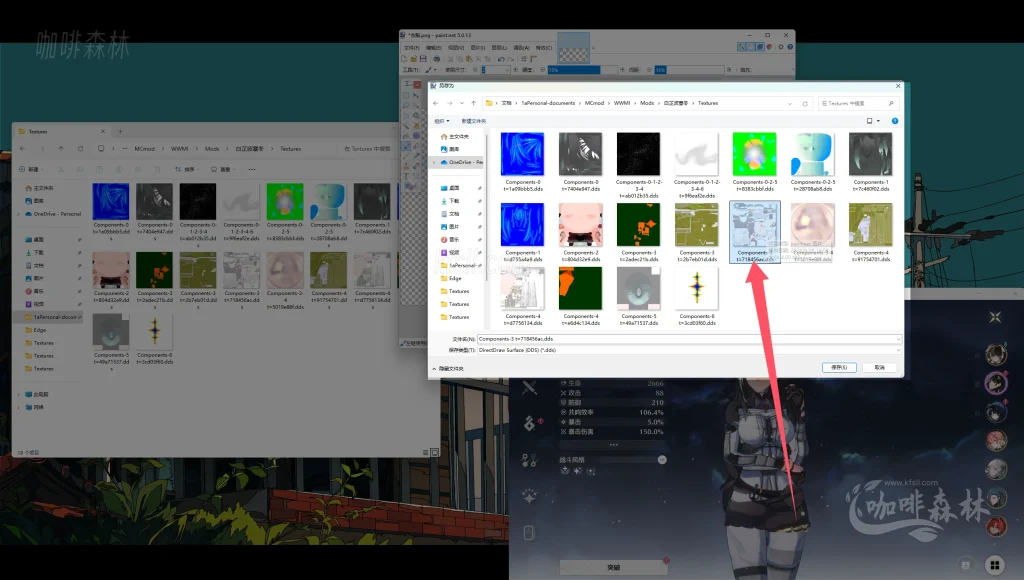
Task: Click the Print icon in paint.net toolbar
Action: point(437,59)
